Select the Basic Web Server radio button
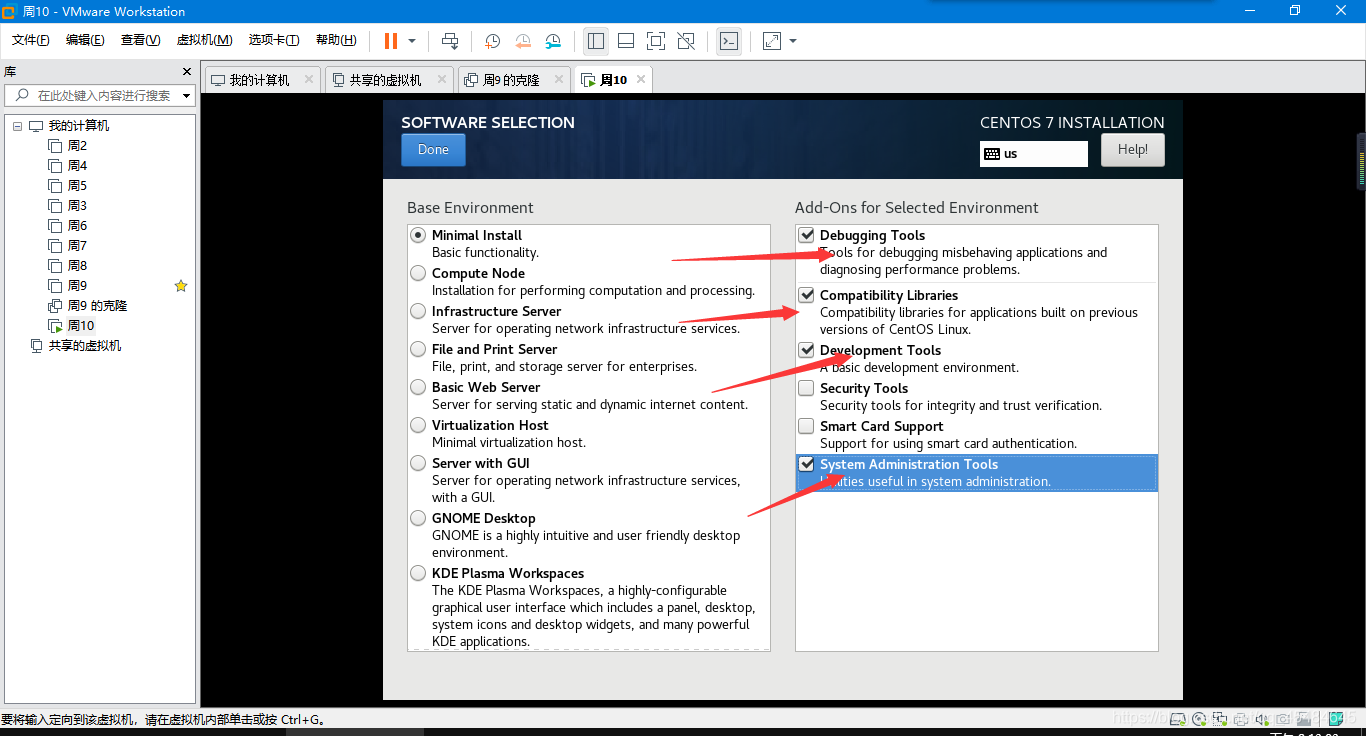Screen dimensions: 1366x736 coord(418,387)
